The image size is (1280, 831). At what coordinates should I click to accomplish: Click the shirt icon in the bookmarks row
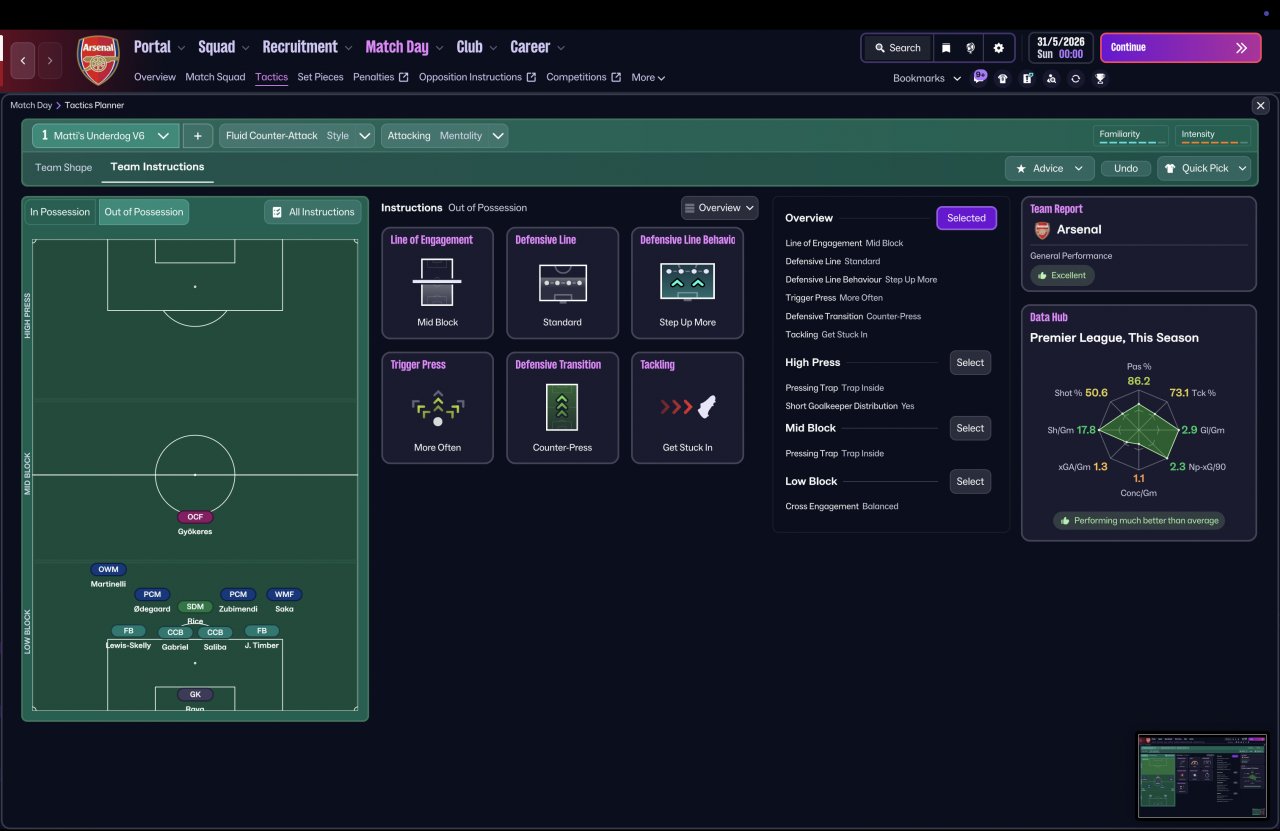click(1003, 78)
